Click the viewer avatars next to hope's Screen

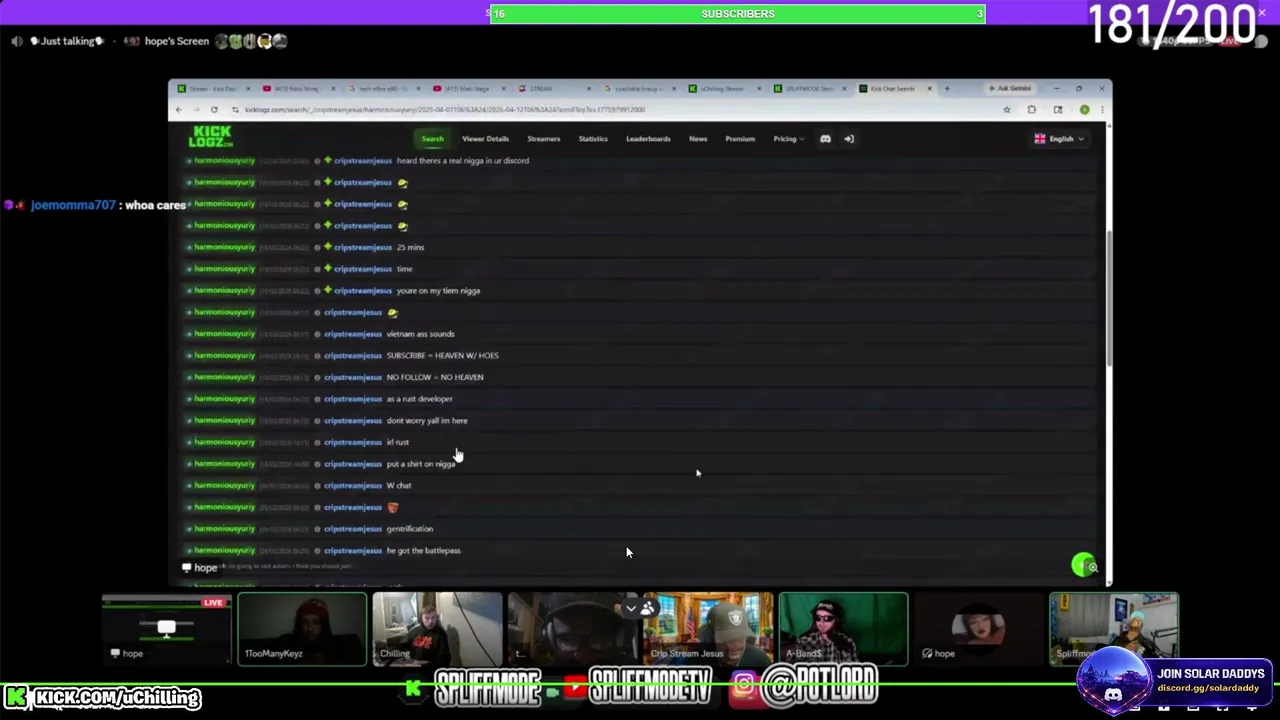252,41
